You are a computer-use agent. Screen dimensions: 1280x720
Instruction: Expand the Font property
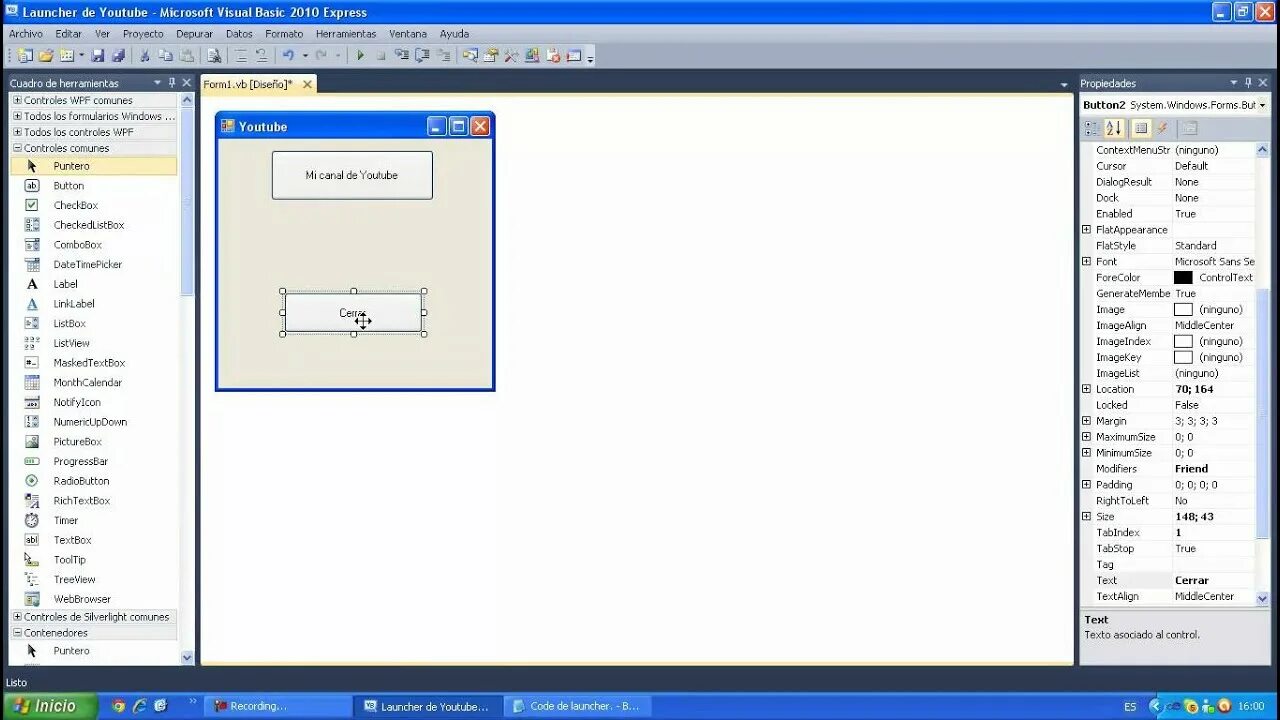point(1087,262)
